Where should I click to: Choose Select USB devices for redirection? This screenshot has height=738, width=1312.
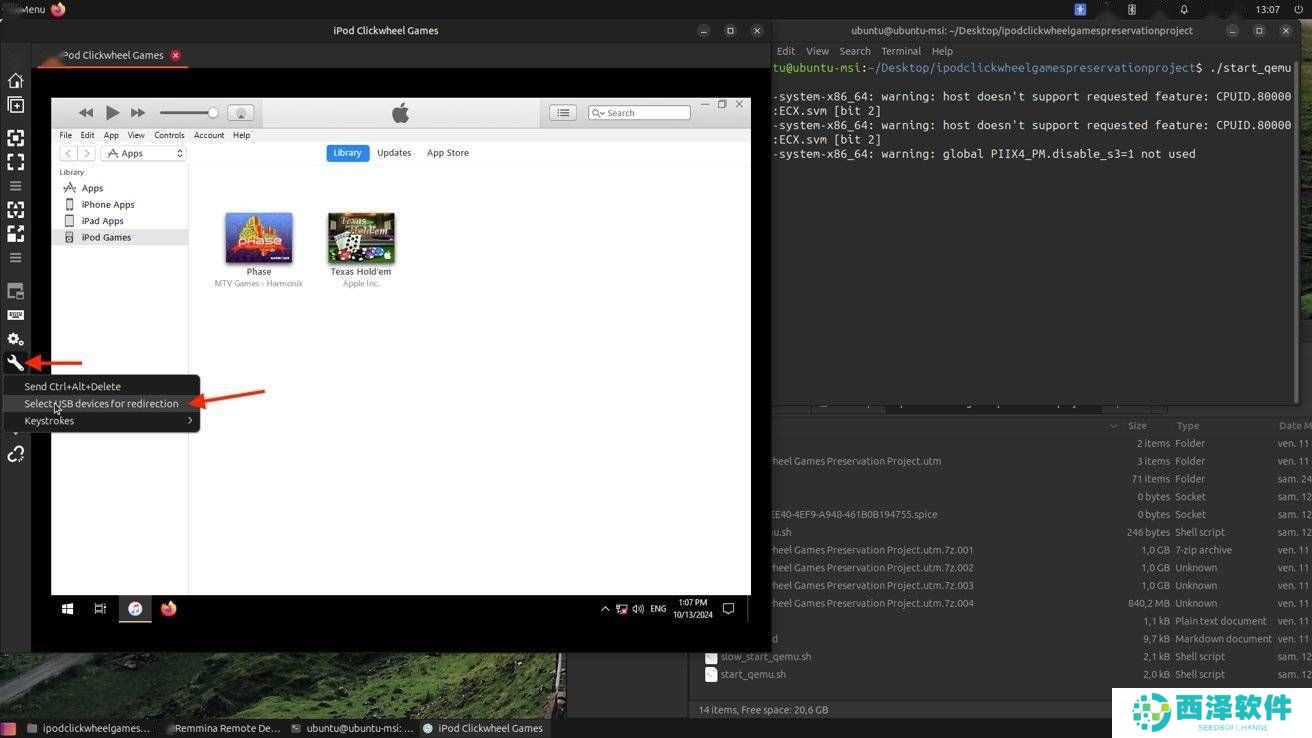pyautogui.click(x=101, y=404)
